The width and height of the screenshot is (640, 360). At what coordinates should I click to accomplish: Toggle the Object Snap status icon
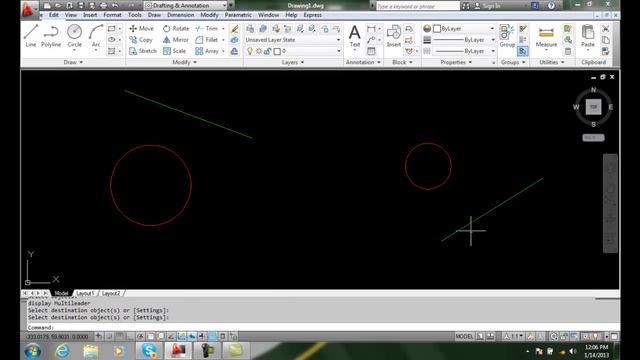tap(151, 336)
